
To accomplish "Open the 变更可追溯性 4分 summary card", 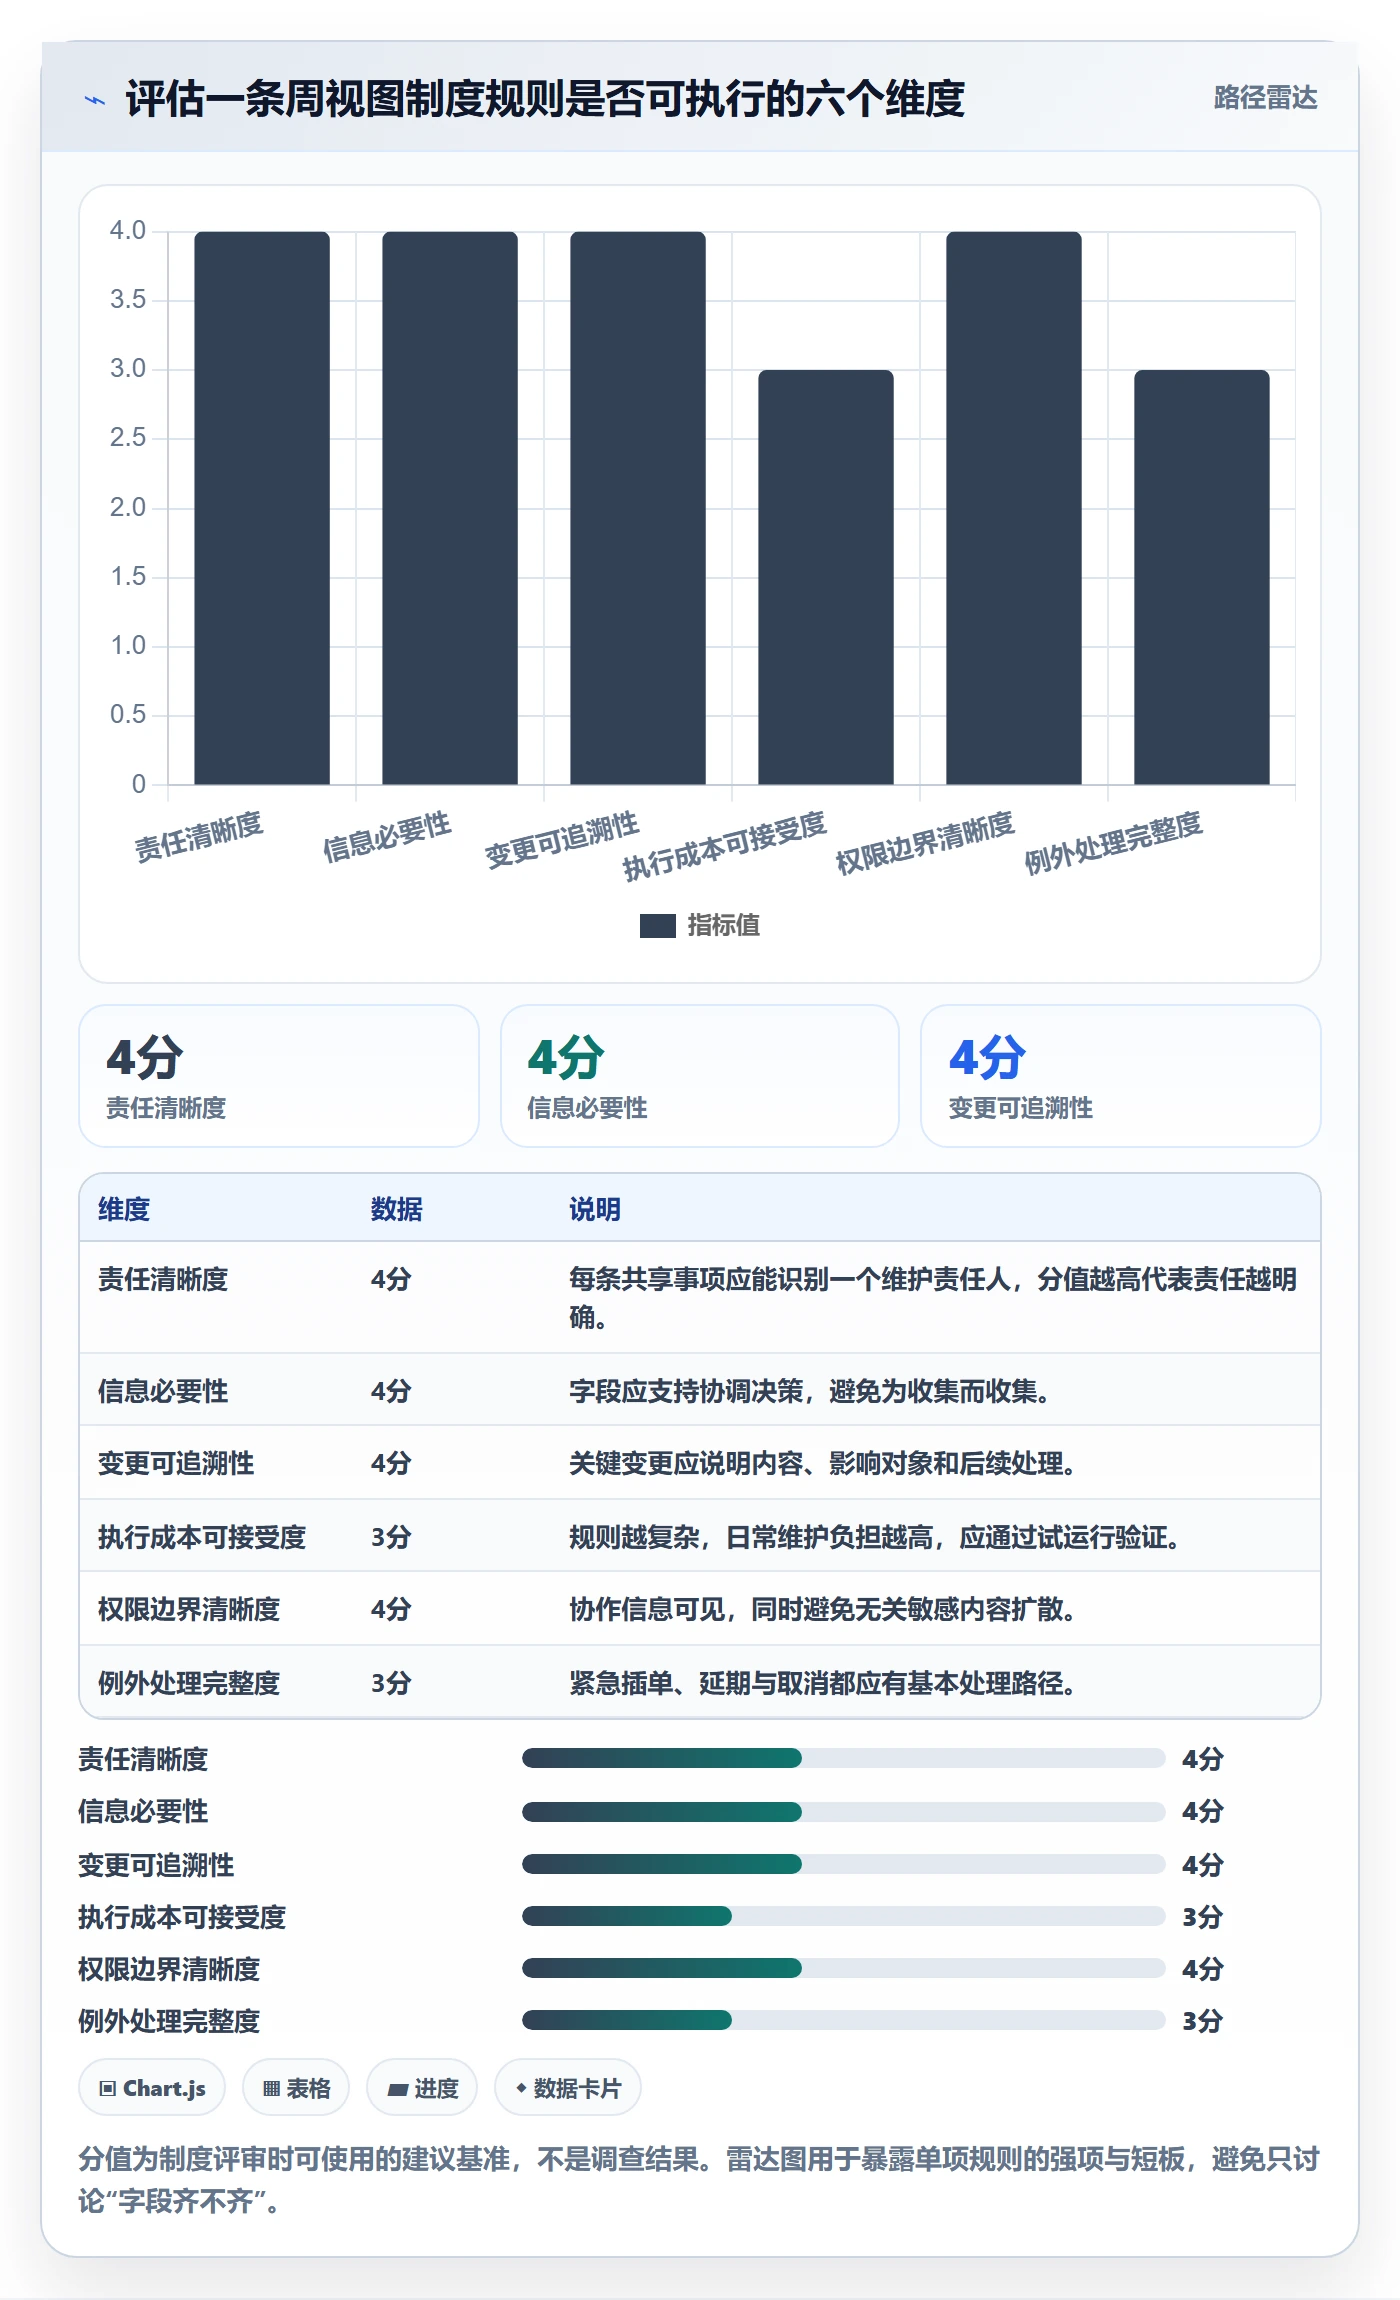I will point(1120,1076).
